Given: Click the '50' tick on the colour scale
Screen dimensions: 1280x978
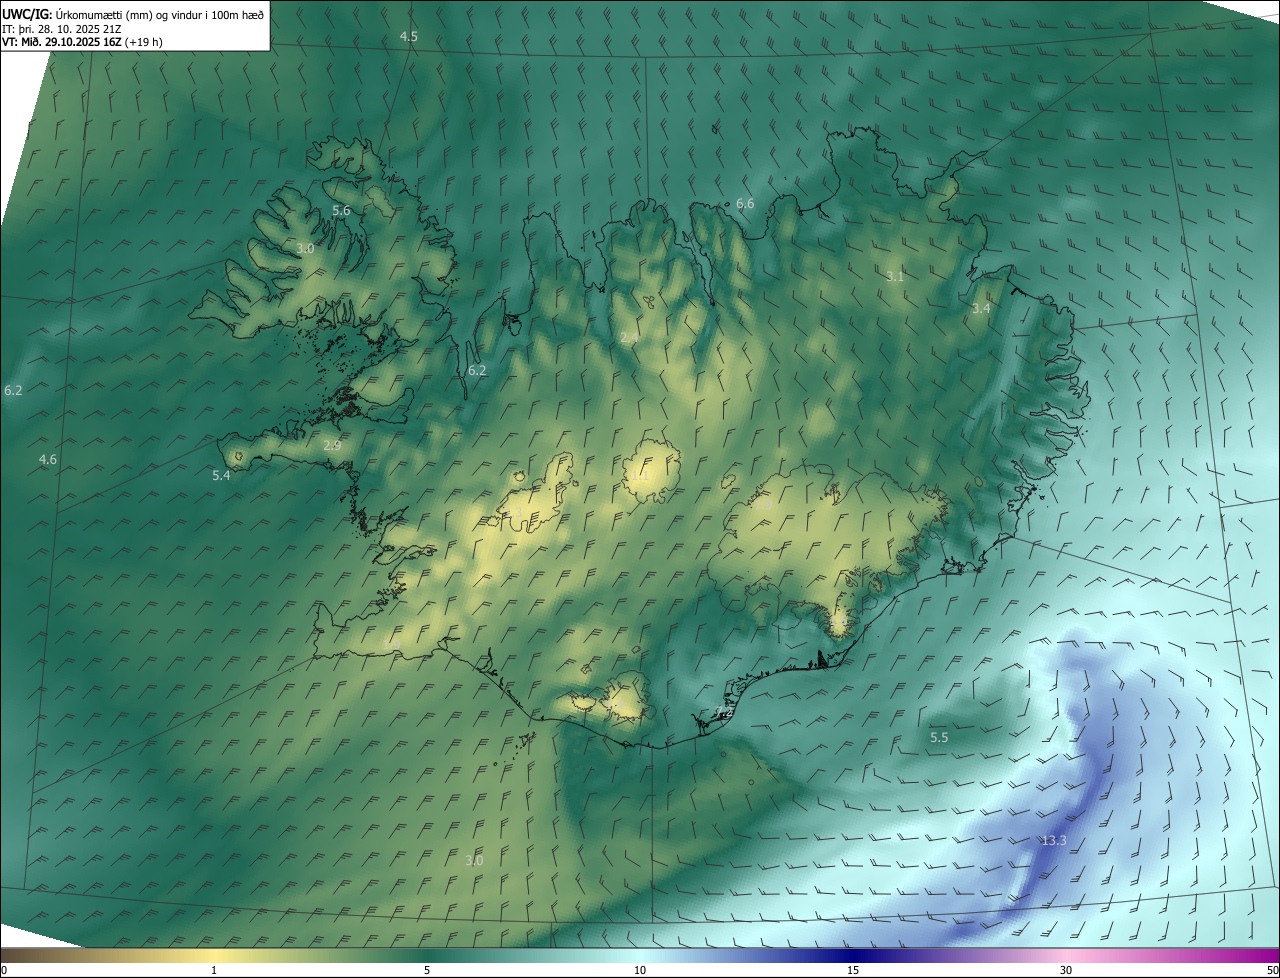Looking at the screenshot, I should click(x=1272, y=970).
